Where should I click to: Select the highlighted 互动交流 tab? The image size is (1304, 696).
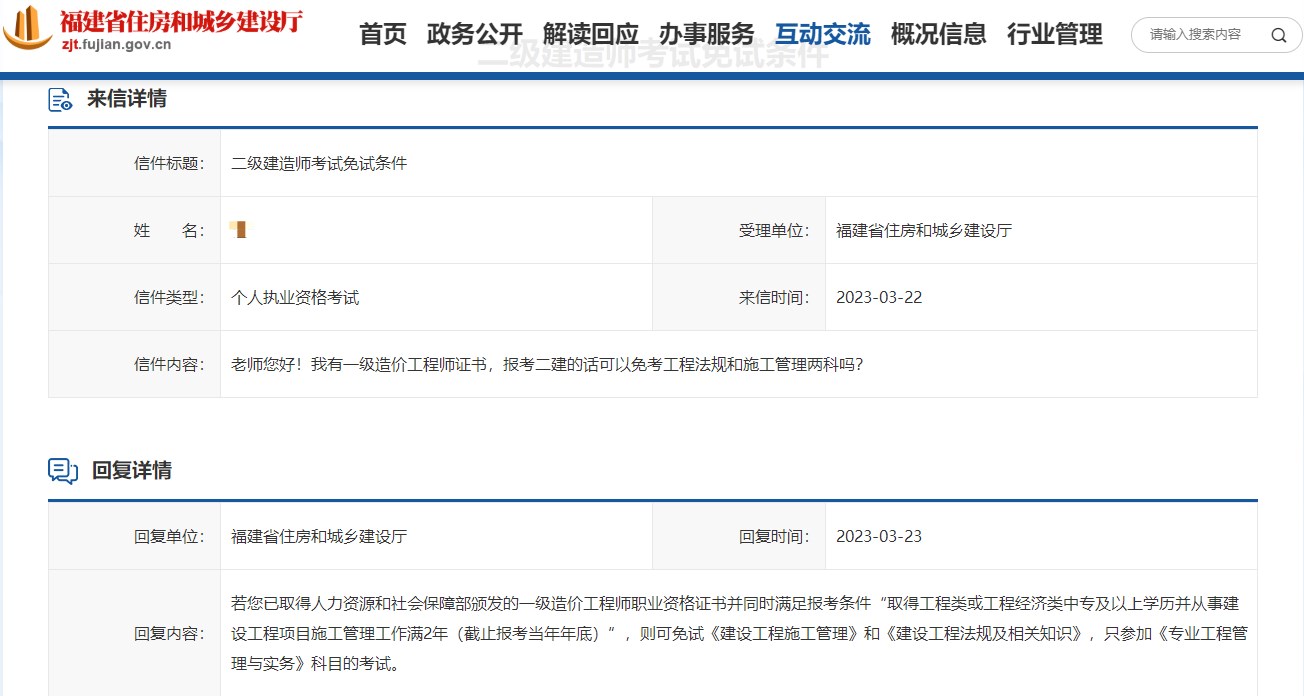pos(822,33)
